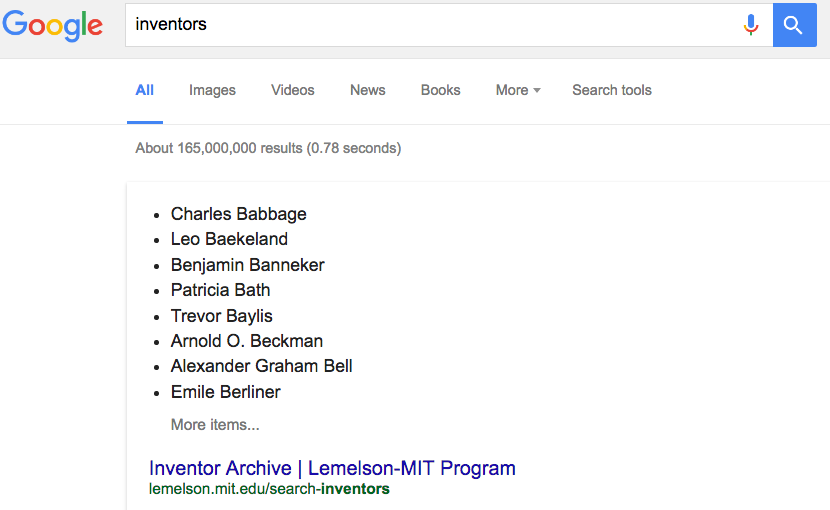The height and width of the screenshot is (510, 830).
Task: Click Patricia Bath list item
Action: pos(220,290)
